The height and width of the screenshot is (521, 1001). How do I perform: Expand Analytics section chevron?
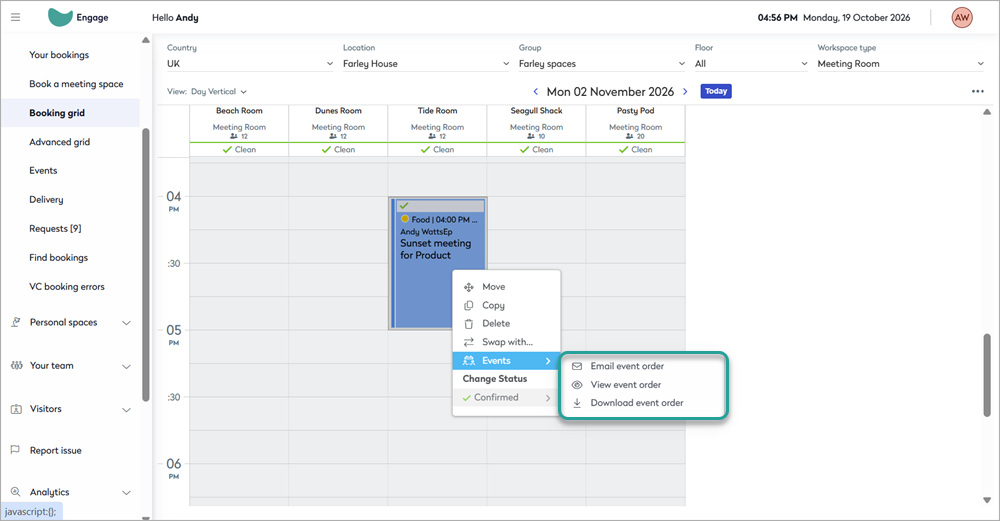point(126,493)
